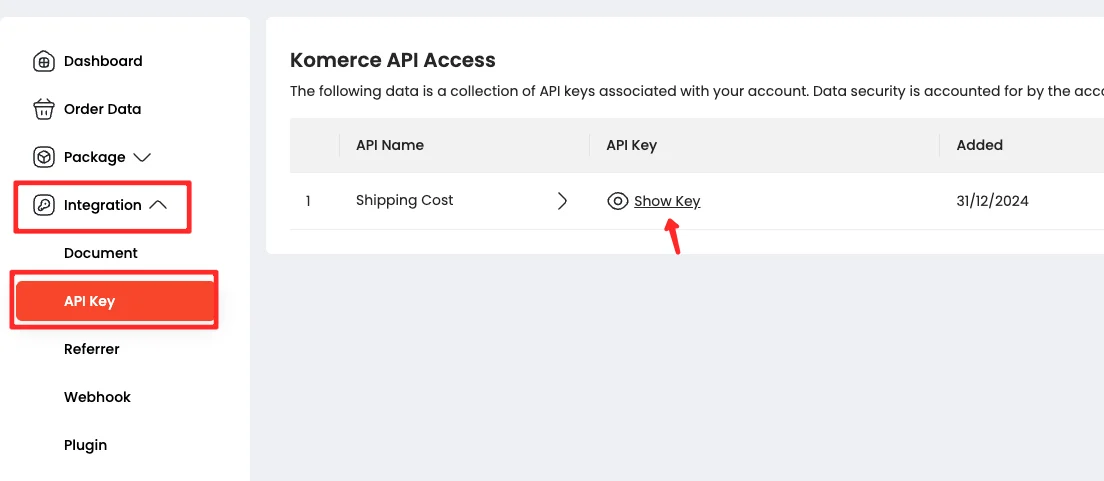
Task: Click the Integration key icon
Action: pos(44,205)
